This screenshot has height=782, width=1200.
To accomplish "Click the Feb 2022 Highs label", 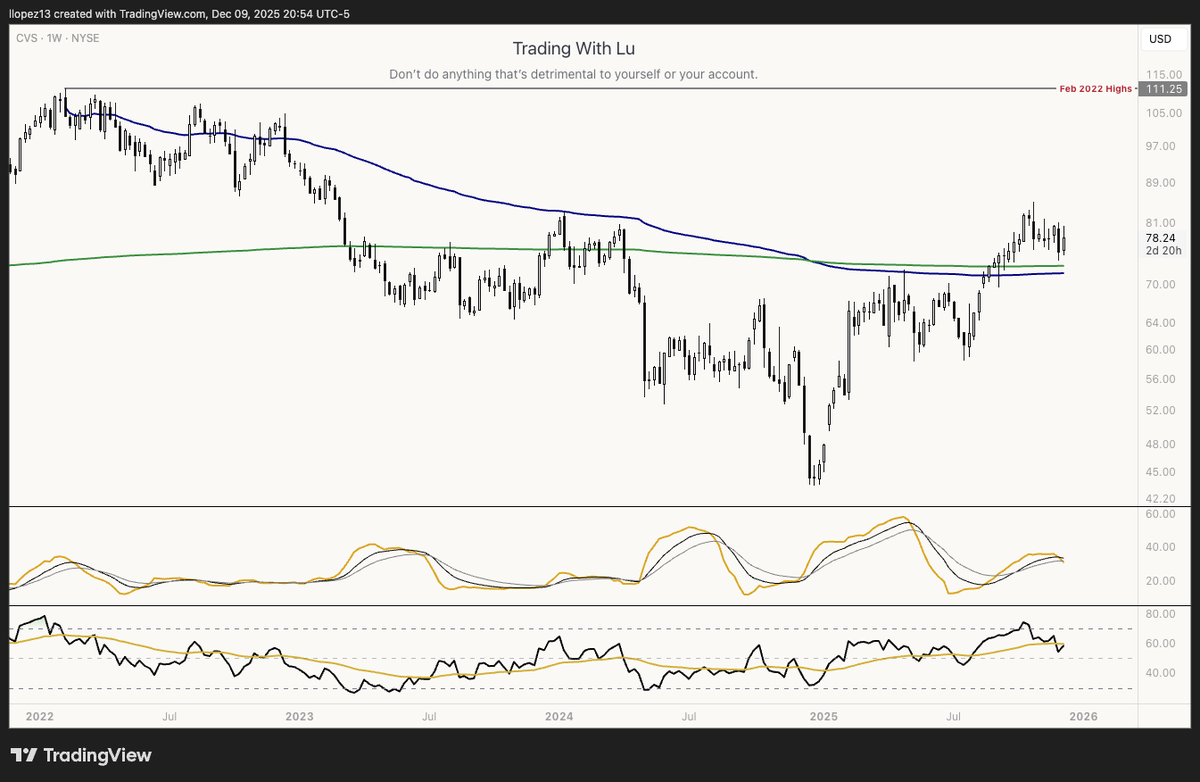I will click(x=1094, y=88).
